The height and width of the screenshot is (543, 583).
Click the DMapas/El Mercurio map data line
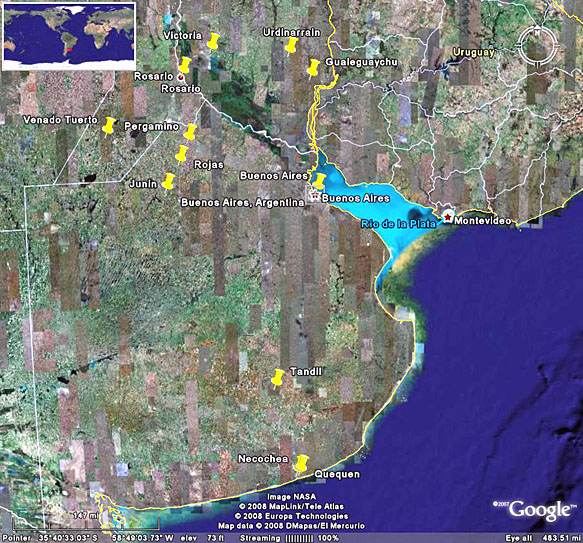pos(292,526)
